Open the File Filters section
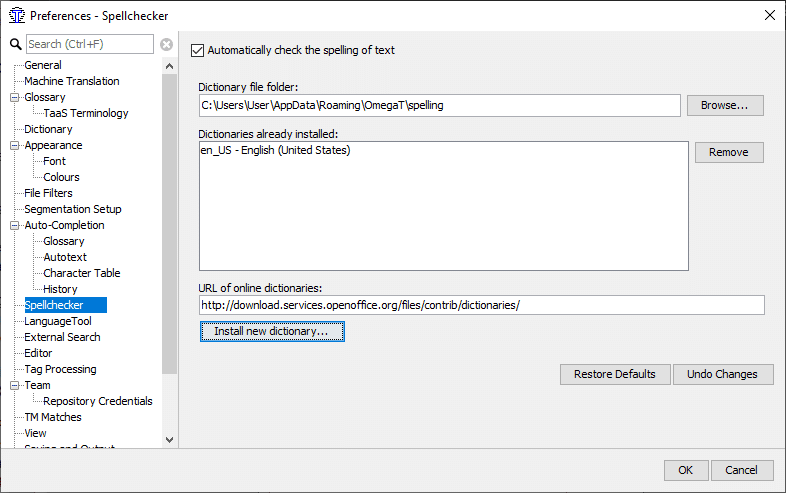 point(48,193)
